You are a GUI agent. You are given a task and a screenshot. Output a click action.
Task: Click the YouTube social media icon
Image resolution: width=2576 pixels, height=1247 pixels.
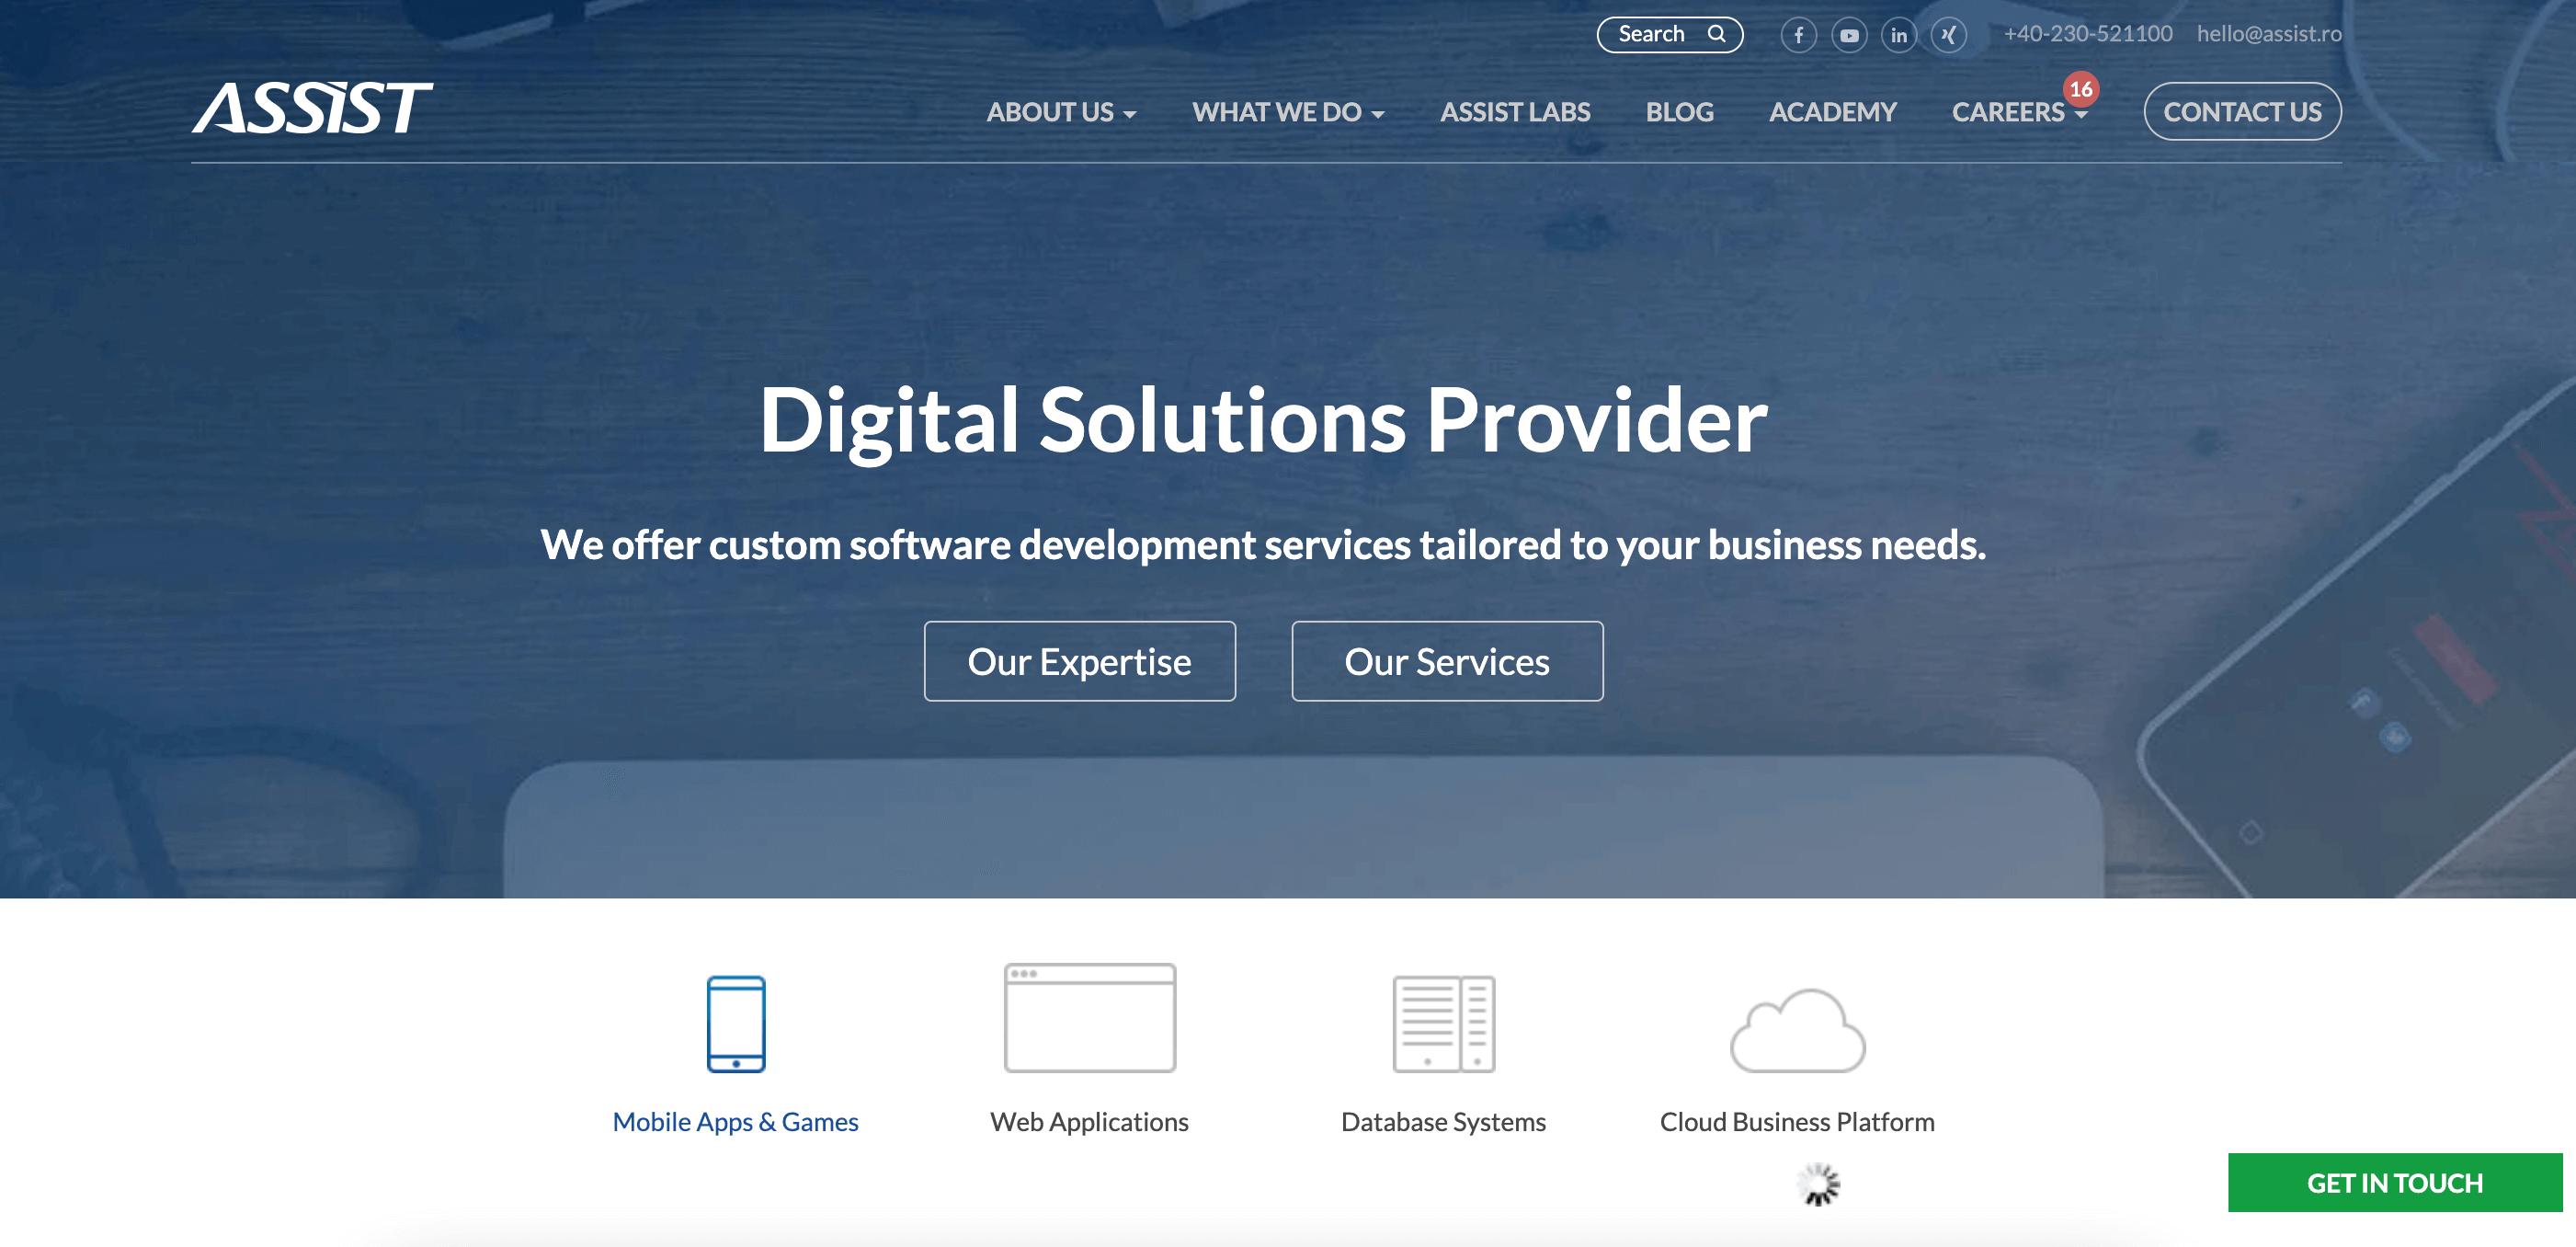click(1848, 31)
